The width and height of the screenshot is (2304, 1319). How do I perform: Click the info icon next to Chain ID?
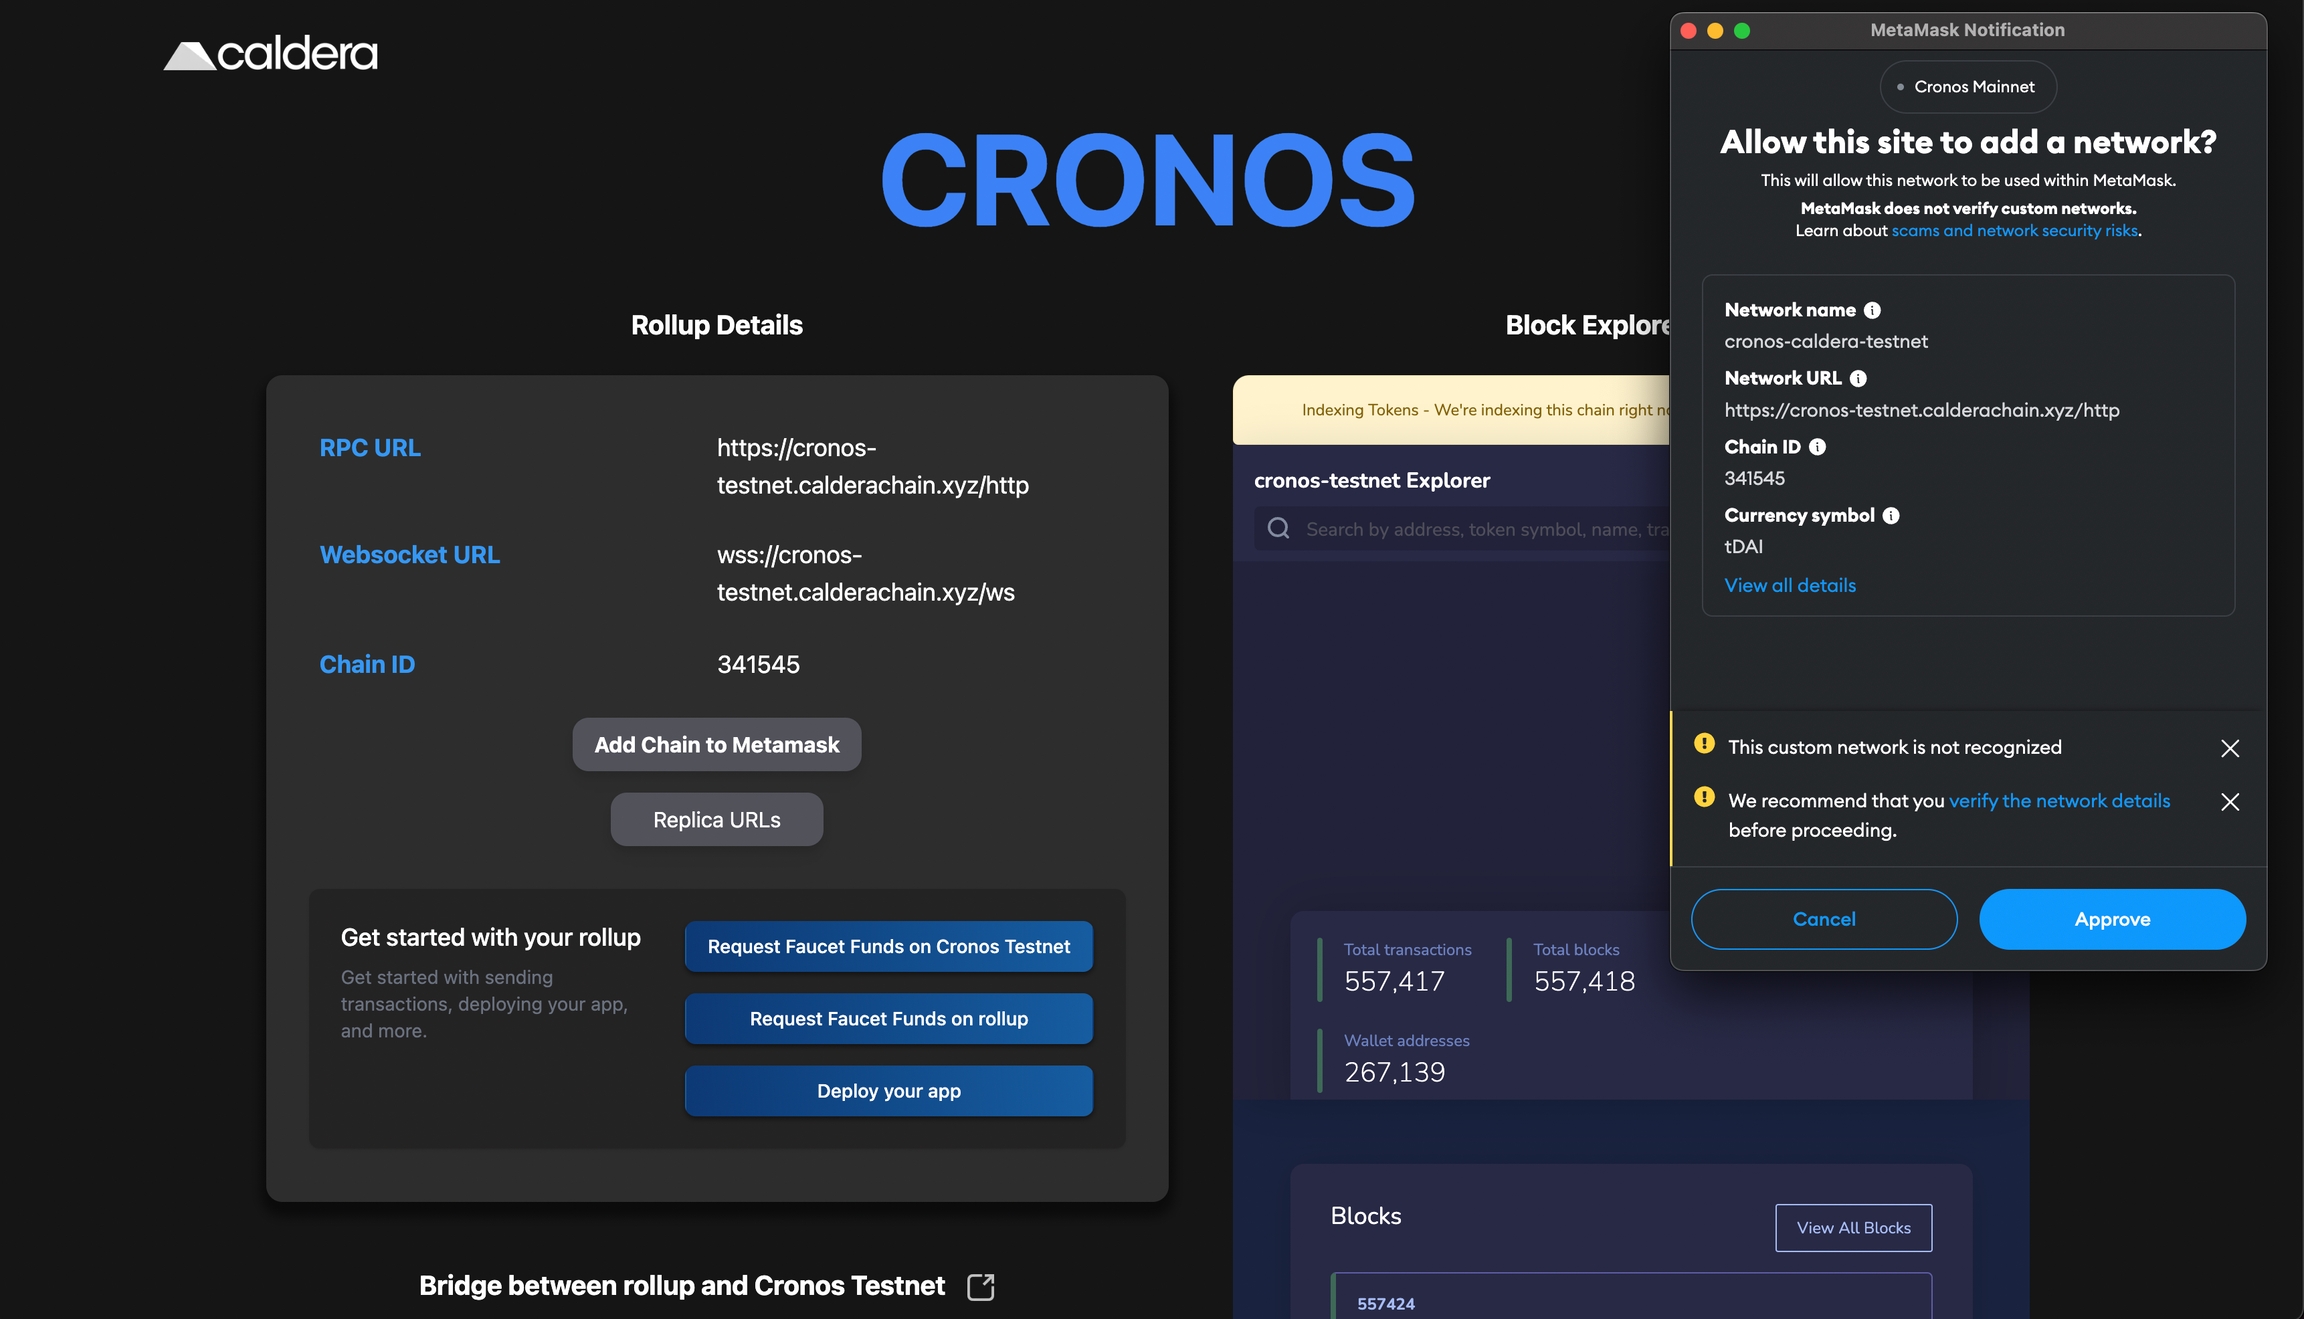(x=1816, y=446)
